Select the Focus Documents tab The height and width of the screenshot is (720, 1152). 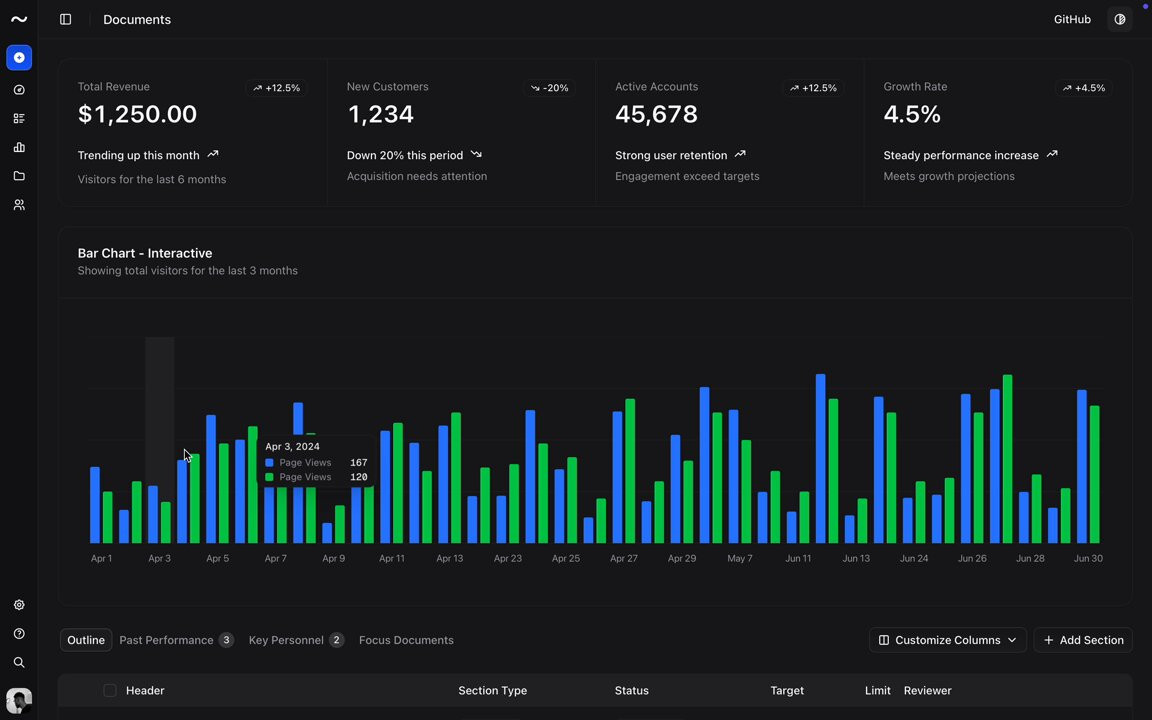(406, 640)
